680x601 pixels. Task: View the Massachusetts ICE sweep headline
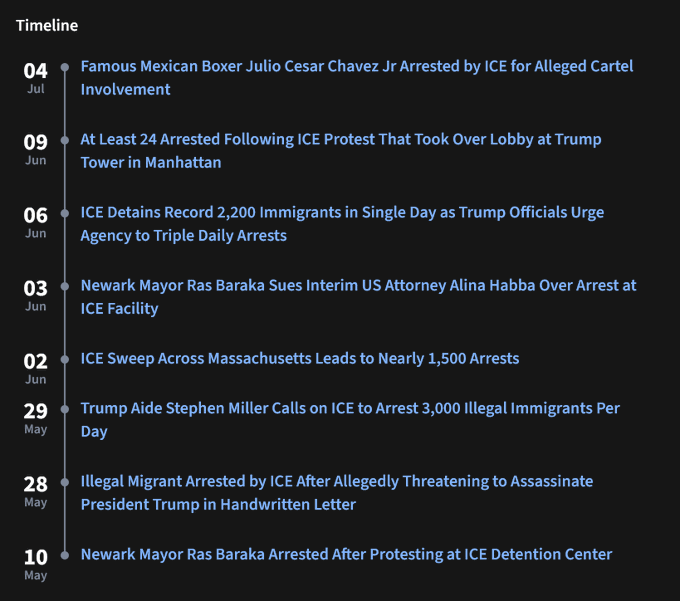pos(300,358)
